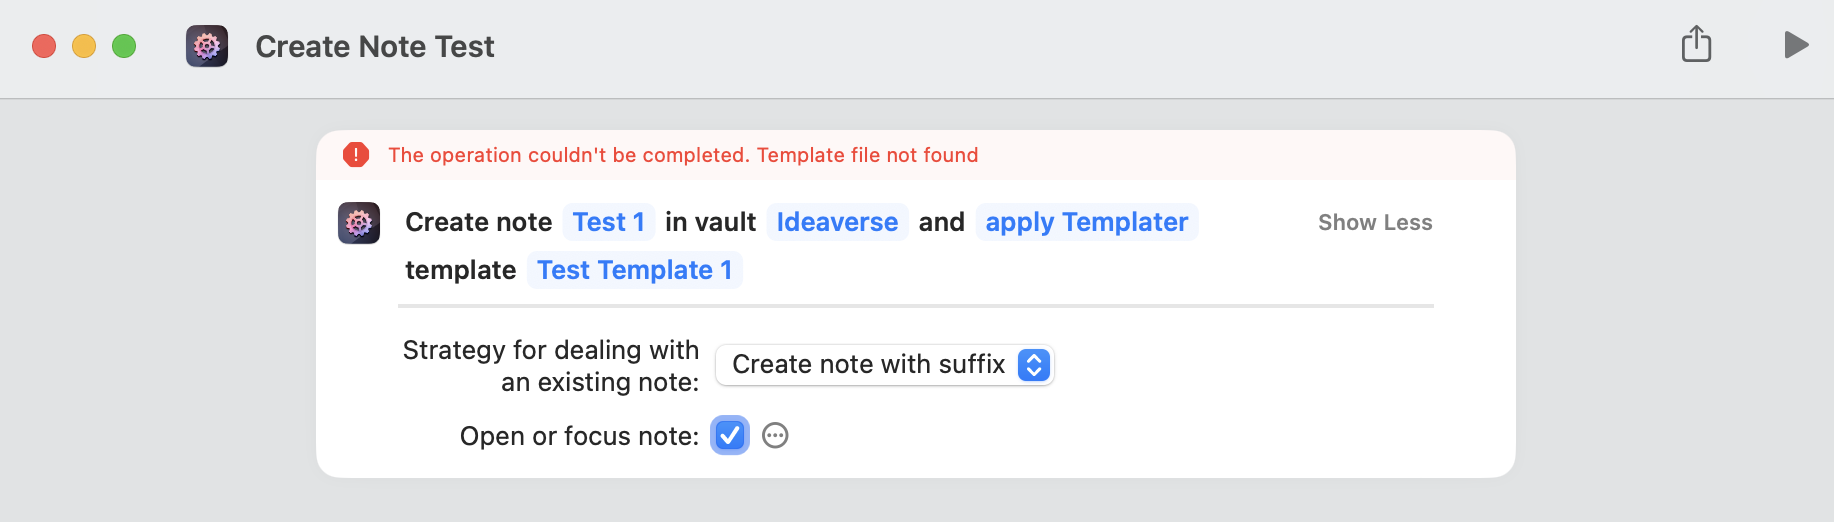Click the Obsidian action icon beside Create note
The width and height of the screenshot is (1834, 522).
pyautogui.click(x=359, y=223)
